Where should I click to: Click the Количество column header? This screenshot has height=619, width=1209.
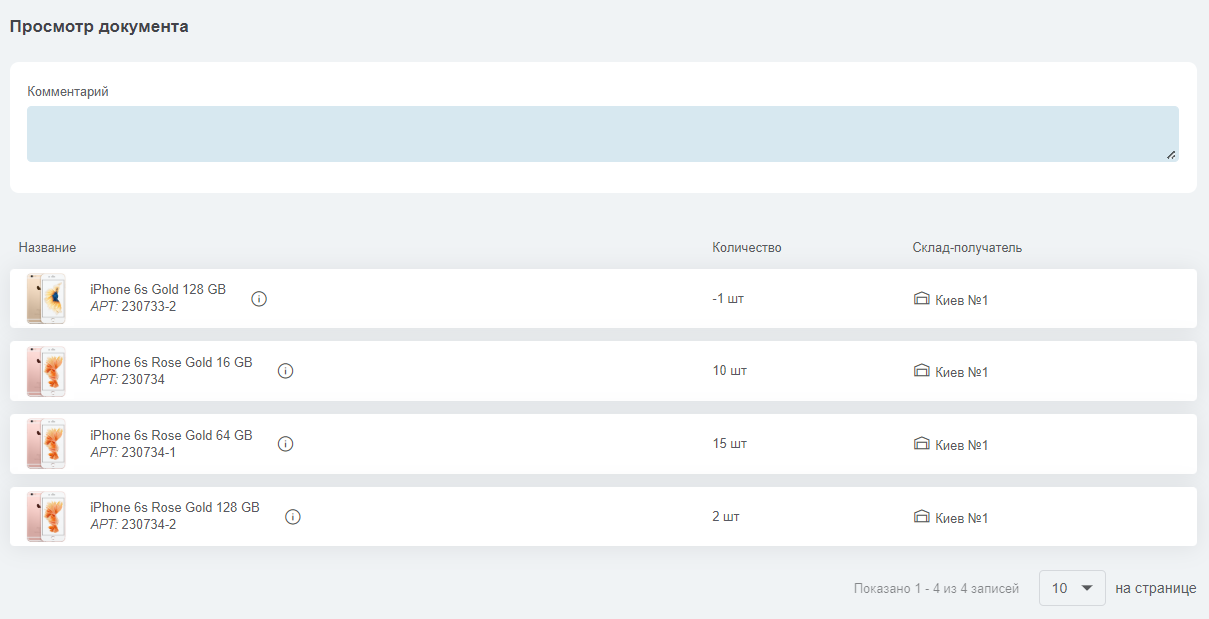(x=747, y=247)
